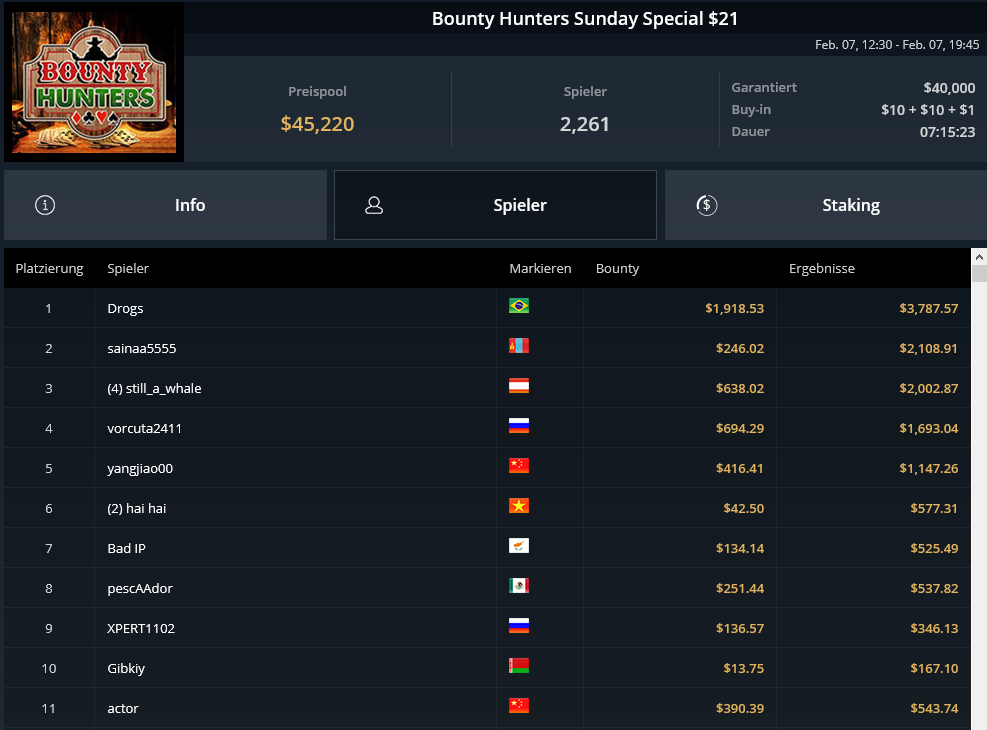The width and height of the screenshot is (987, 730).
Task: Click vorcuta2411 bounty $694.29
Action: [x=740, y=429]
